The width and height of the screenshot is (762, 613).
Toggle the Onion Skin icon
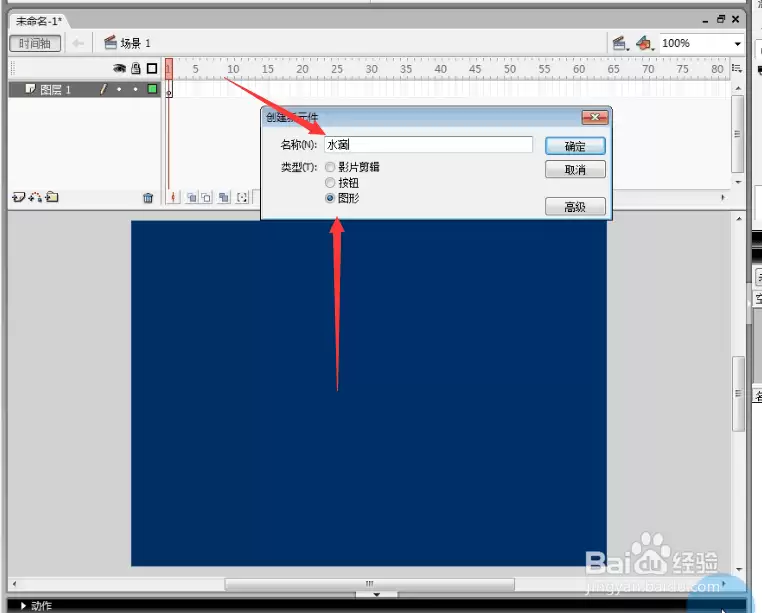pos(191,197)
